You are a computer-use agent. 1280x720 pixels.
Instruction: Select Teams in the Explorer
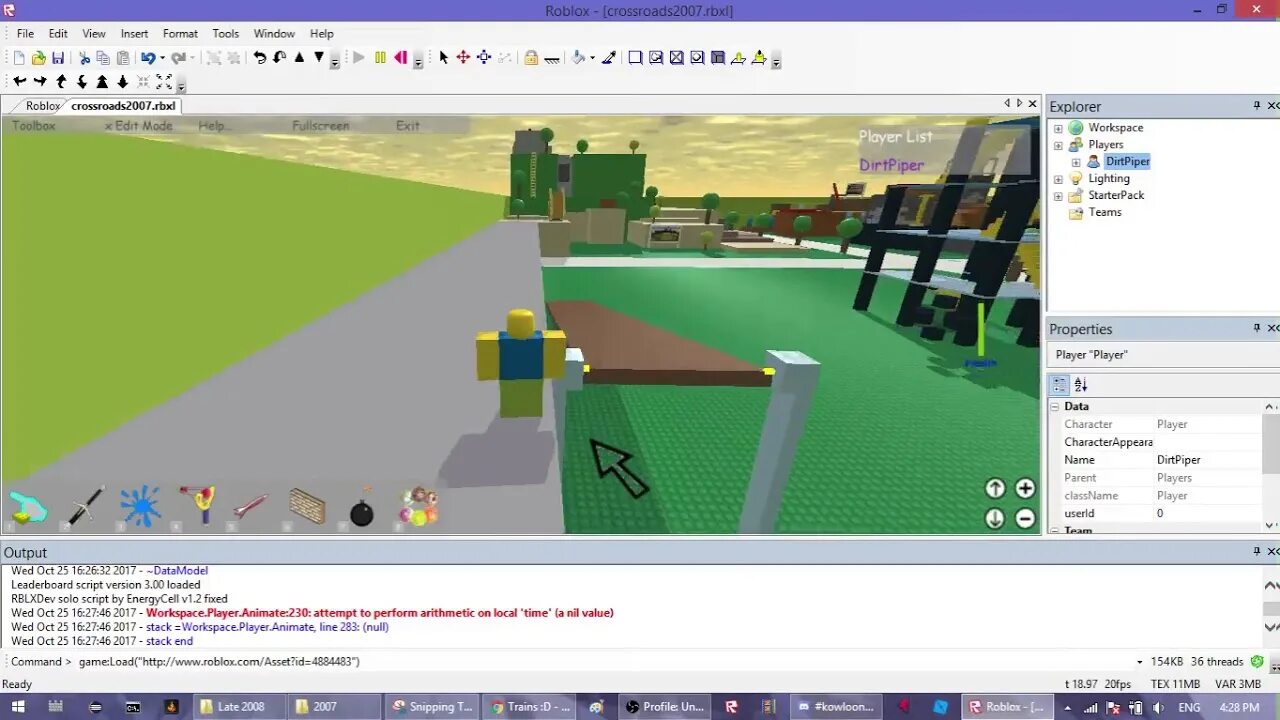coord(1104,212)
